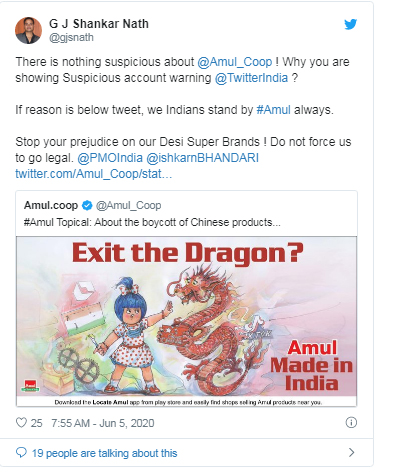Click small Amul logo in cartoon corner
Screen dimensions: 398x473
(x=31, y=385)
